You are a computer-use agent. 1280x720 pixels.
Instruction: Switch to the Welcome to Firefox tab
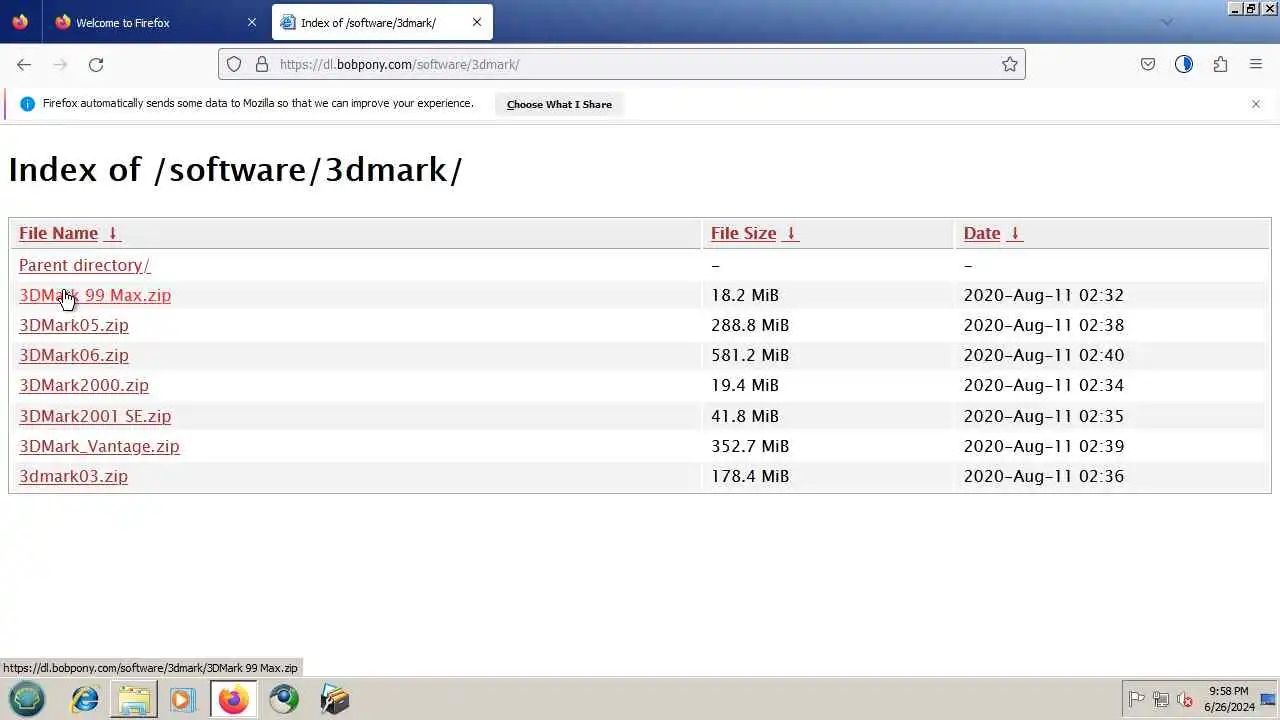(155, 22)
